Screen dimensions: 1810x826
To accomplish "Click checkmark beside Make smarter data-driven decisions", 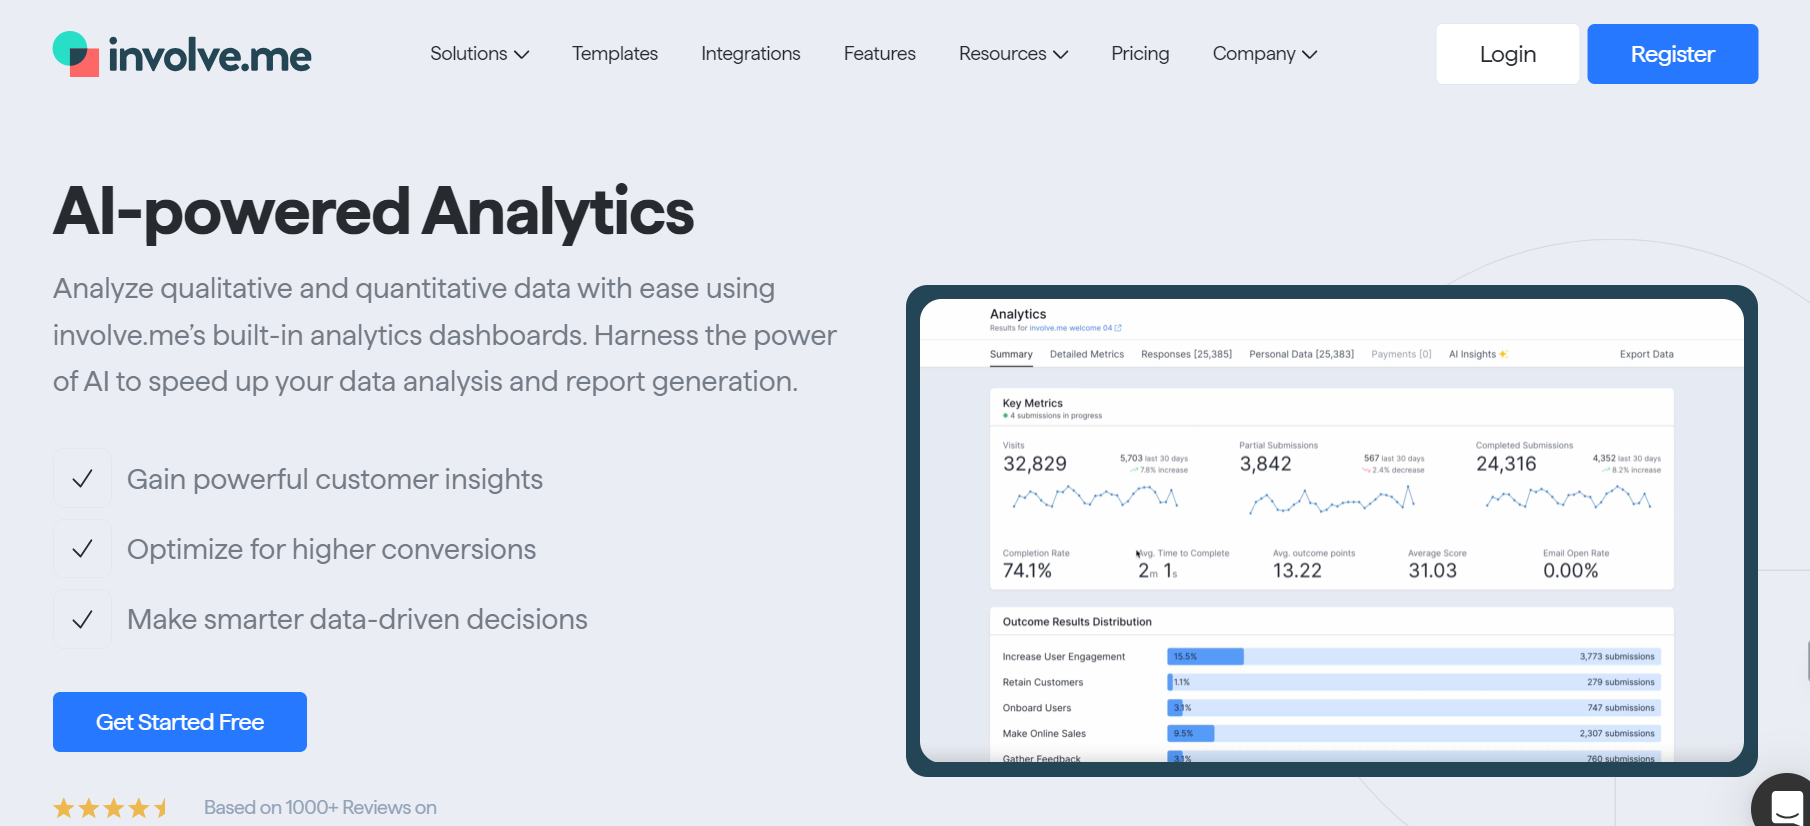I will click(x=82, y=619).
